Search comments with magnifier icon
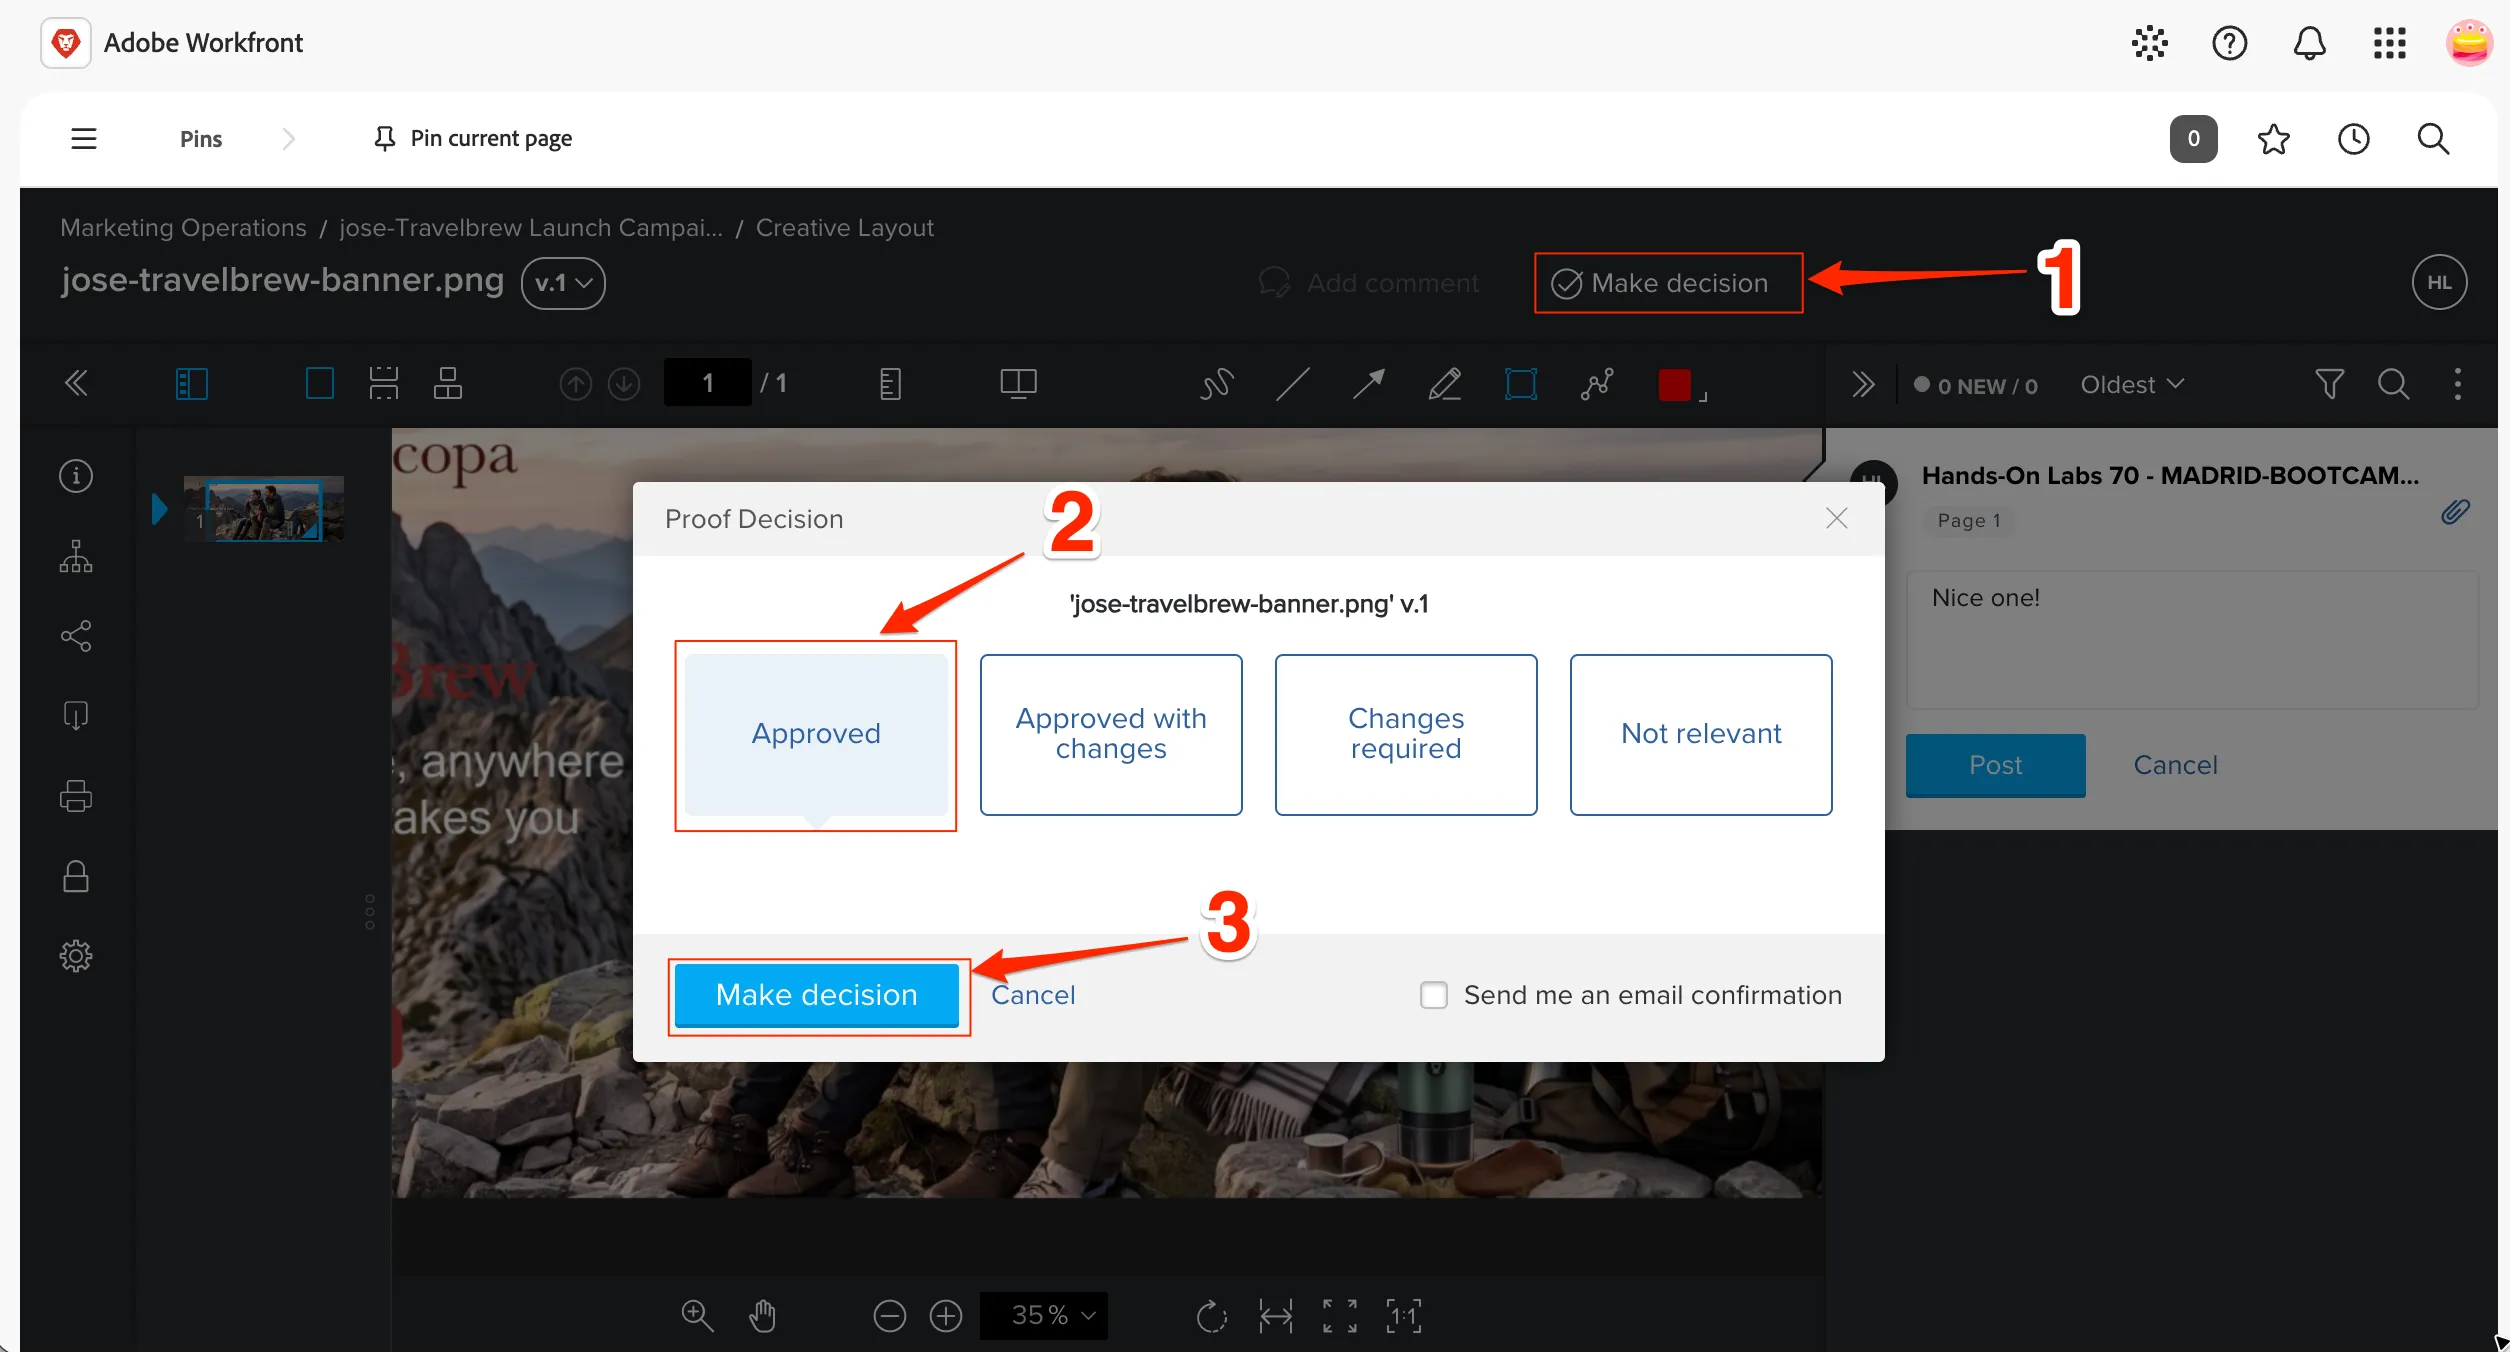This screenshot has width=2510, height=1352. tap(2393, 384)
